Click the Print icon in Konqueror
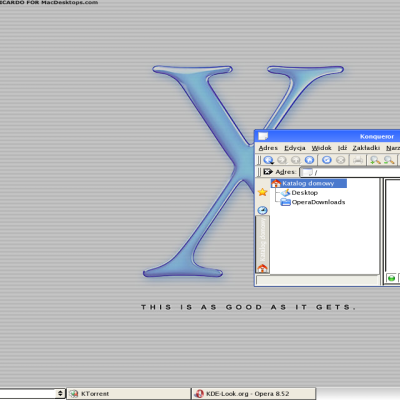This screenshot has height=400, width=400. point(358,160)
